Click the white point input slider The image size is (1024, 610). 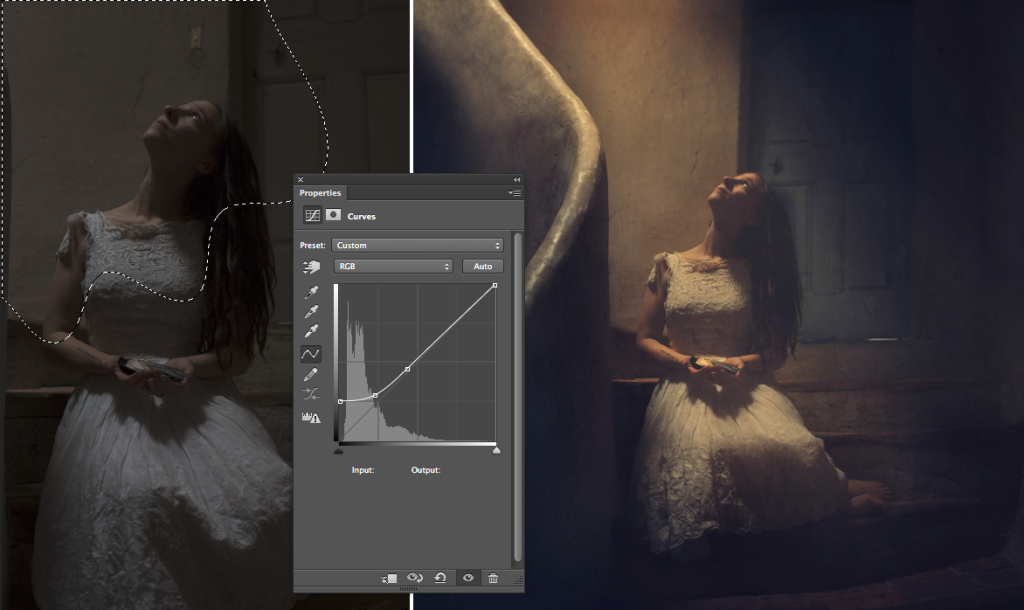click(496, 451)
